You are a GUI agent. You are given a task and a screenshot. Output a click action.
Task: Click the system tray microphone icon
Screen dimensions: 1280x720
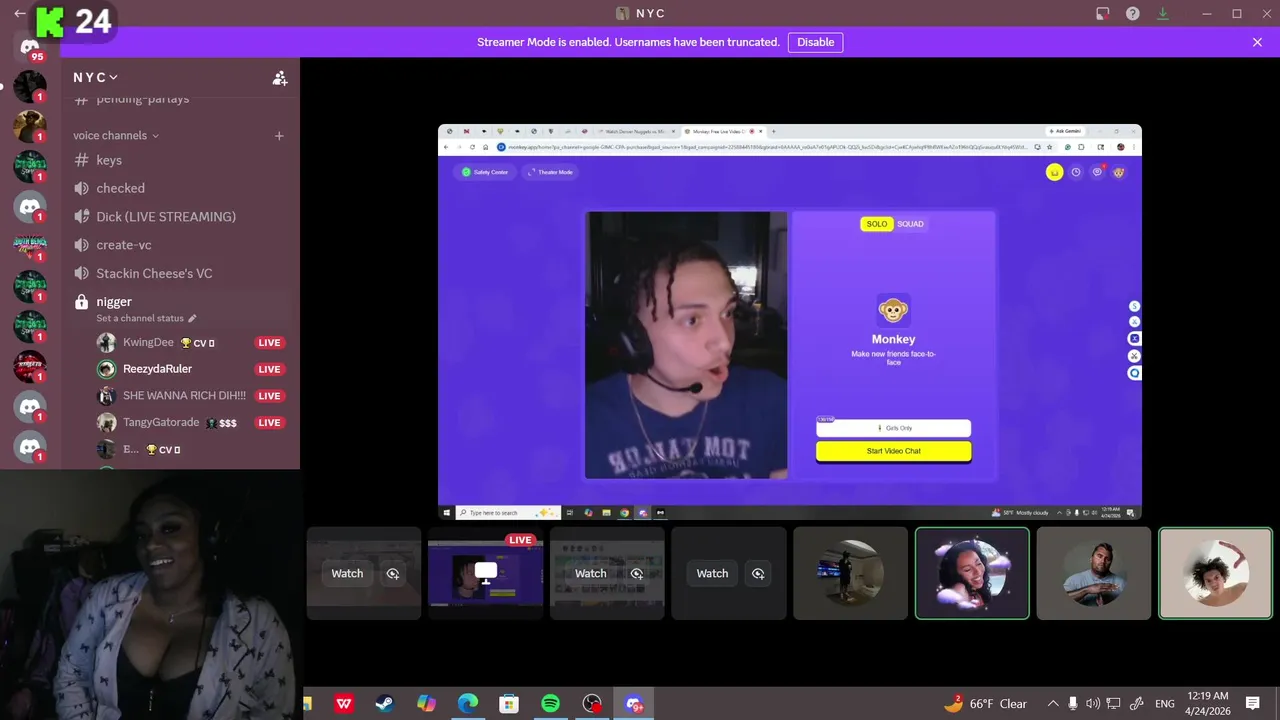(1073, 704)
